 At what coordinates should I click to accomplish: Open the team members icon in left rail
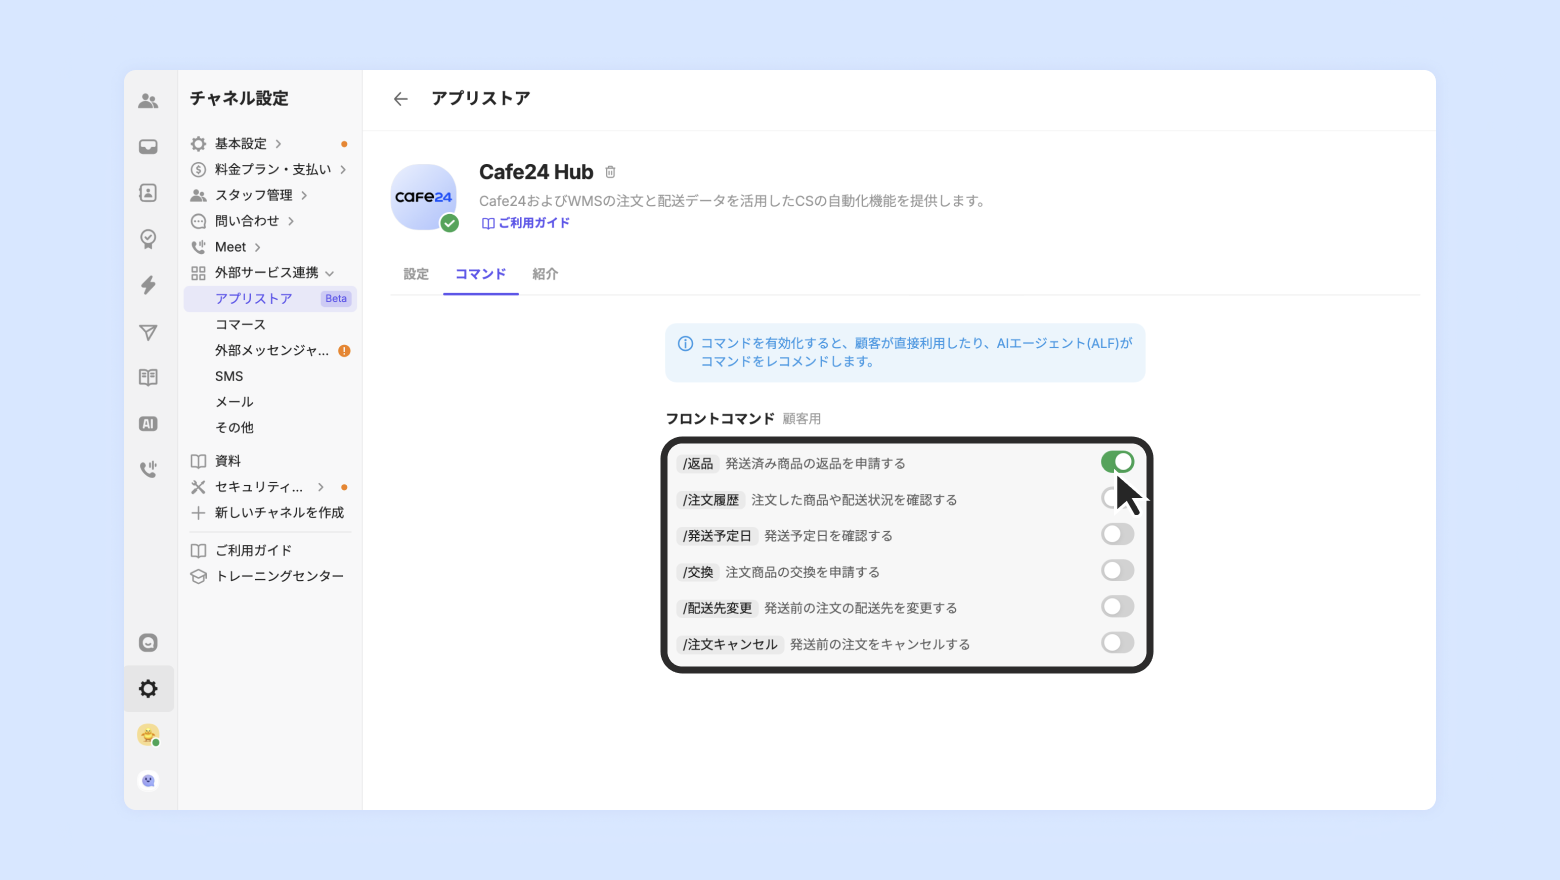pos(148,100)
